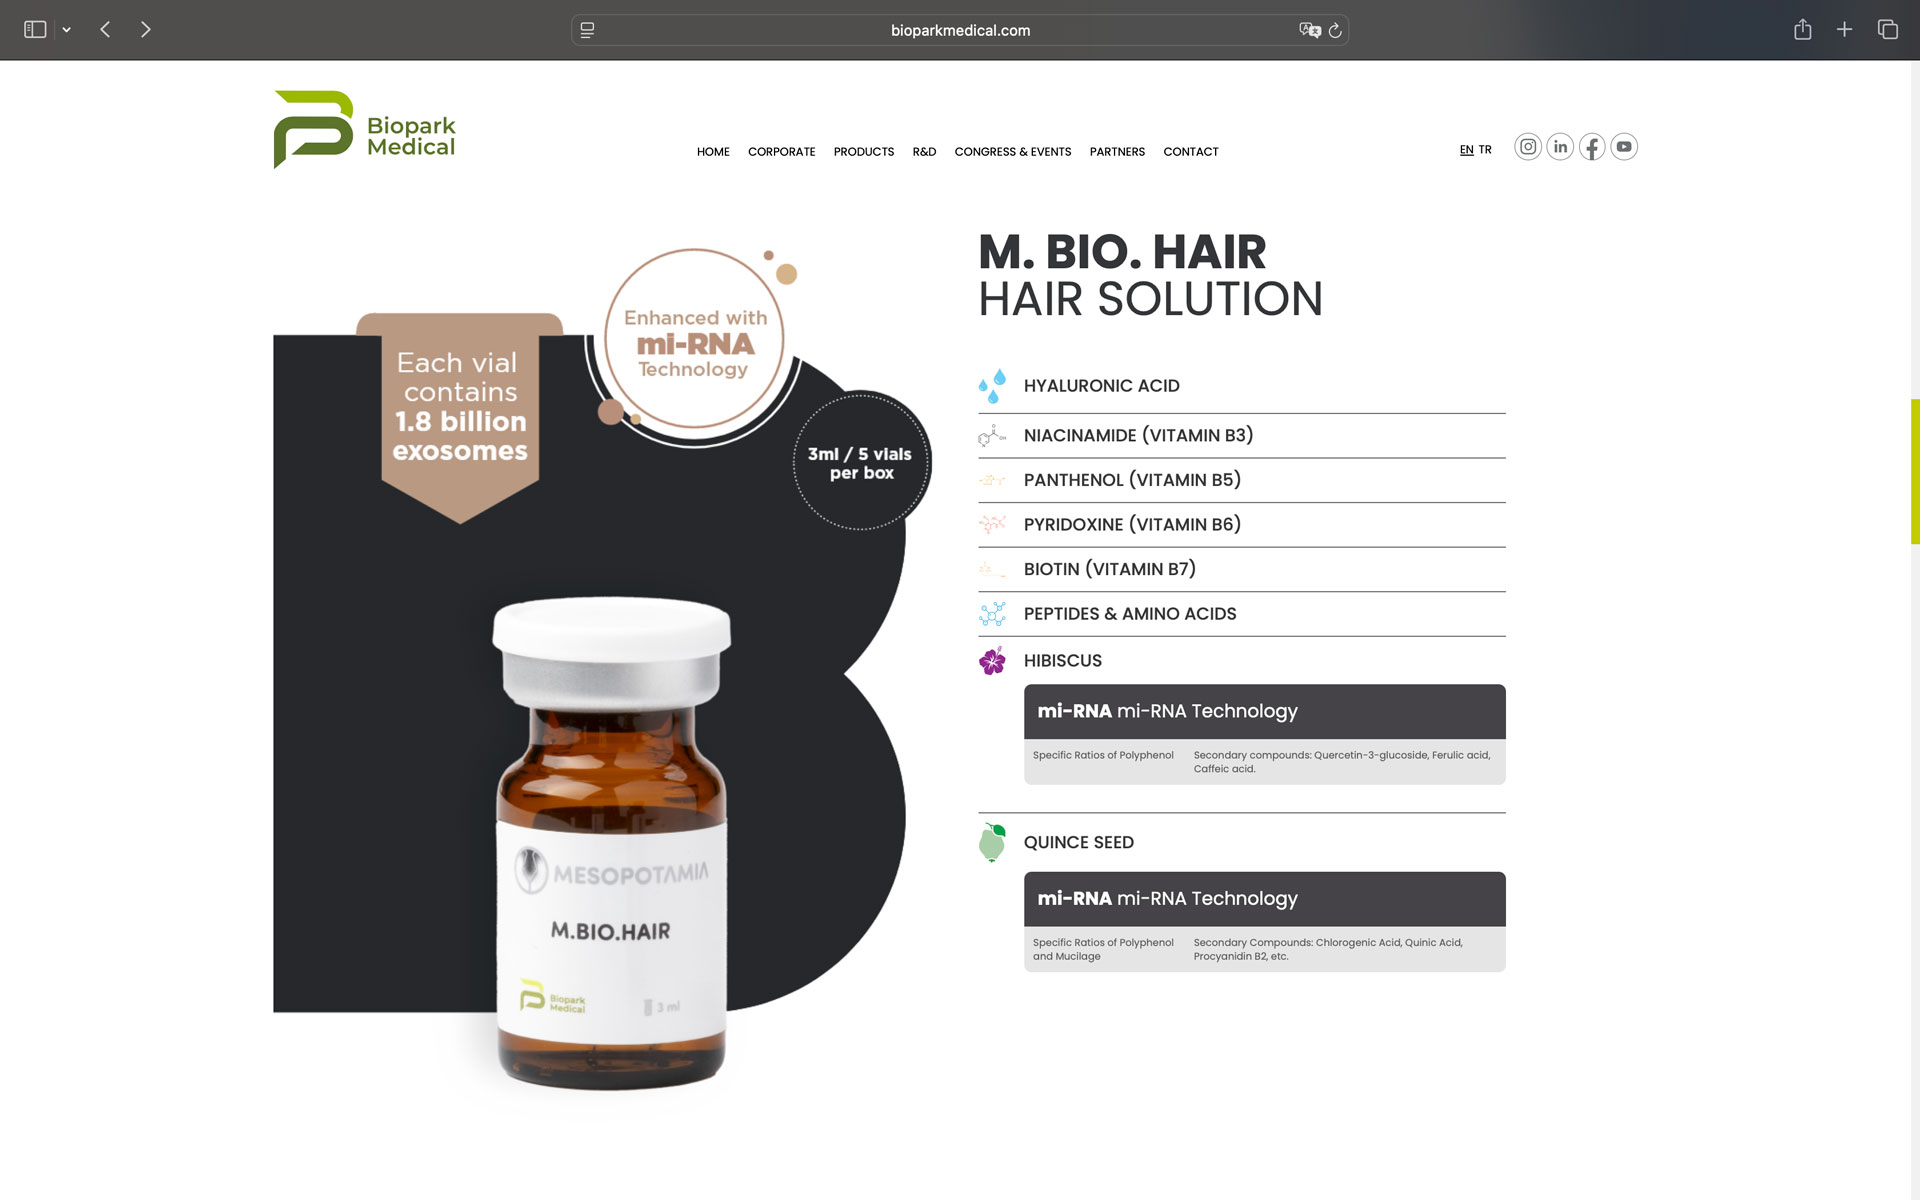Go back to previous page

click(x=105, y=30)
